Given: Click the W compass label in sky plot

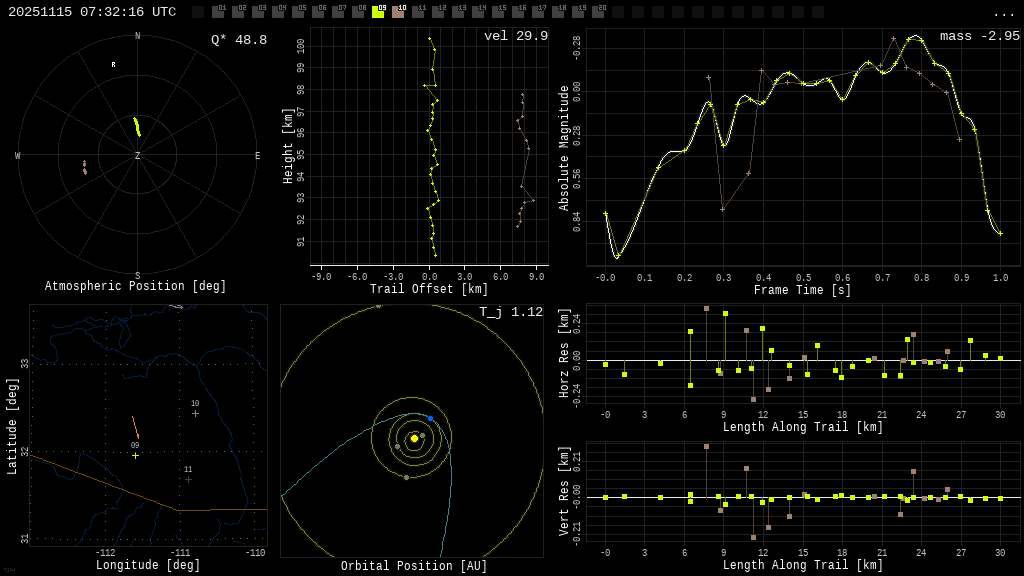Looking at the screenshot, I should click(x=18, y=155).
